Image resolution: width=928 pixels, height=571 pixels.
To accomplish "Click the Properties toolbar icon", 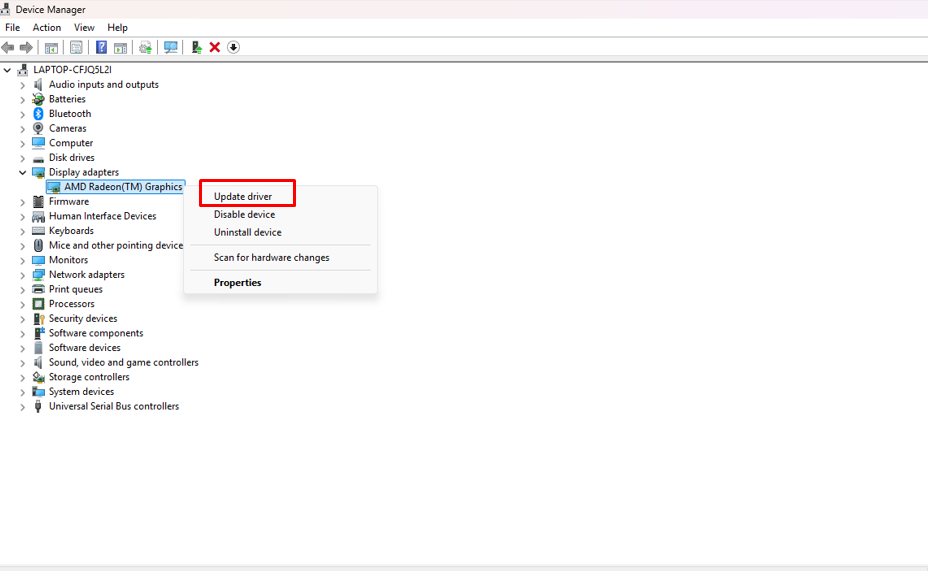I will [76, 47].
